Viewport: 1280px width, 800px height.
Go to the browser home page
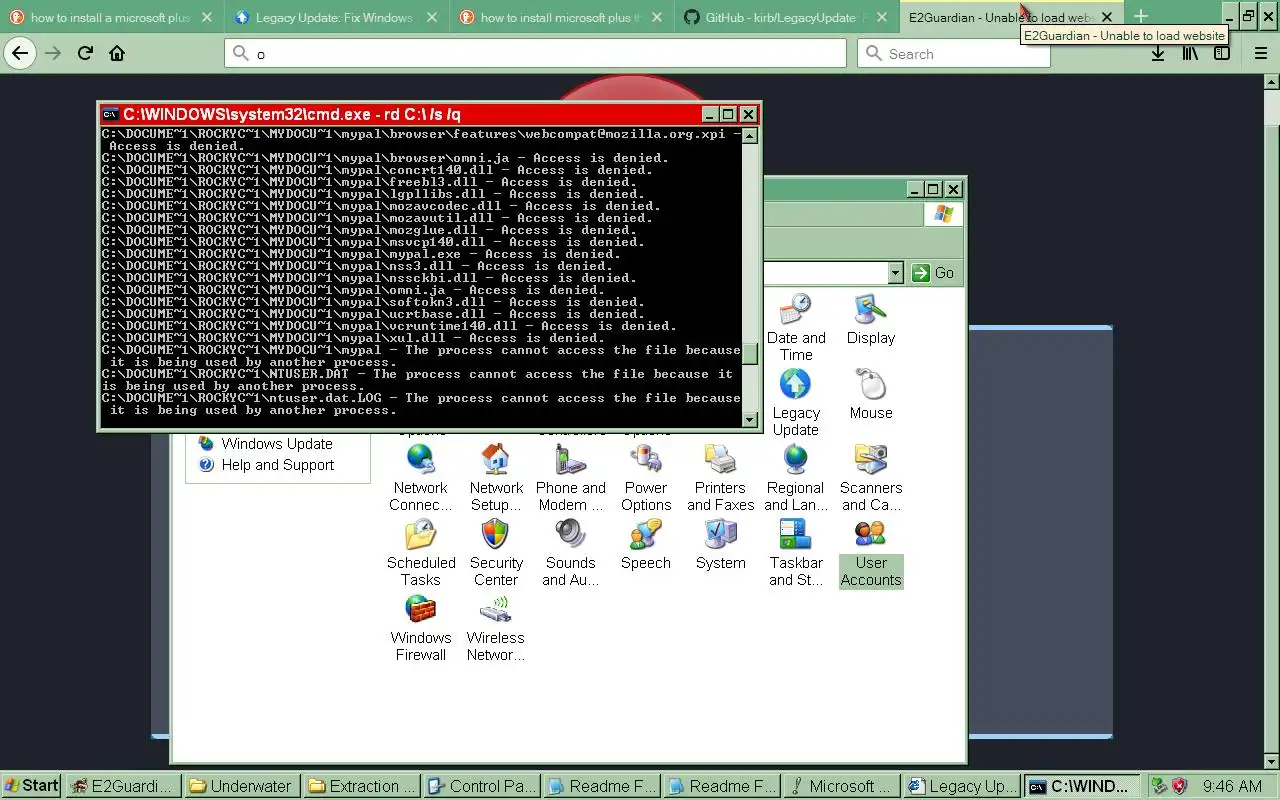tap(117, 54)
